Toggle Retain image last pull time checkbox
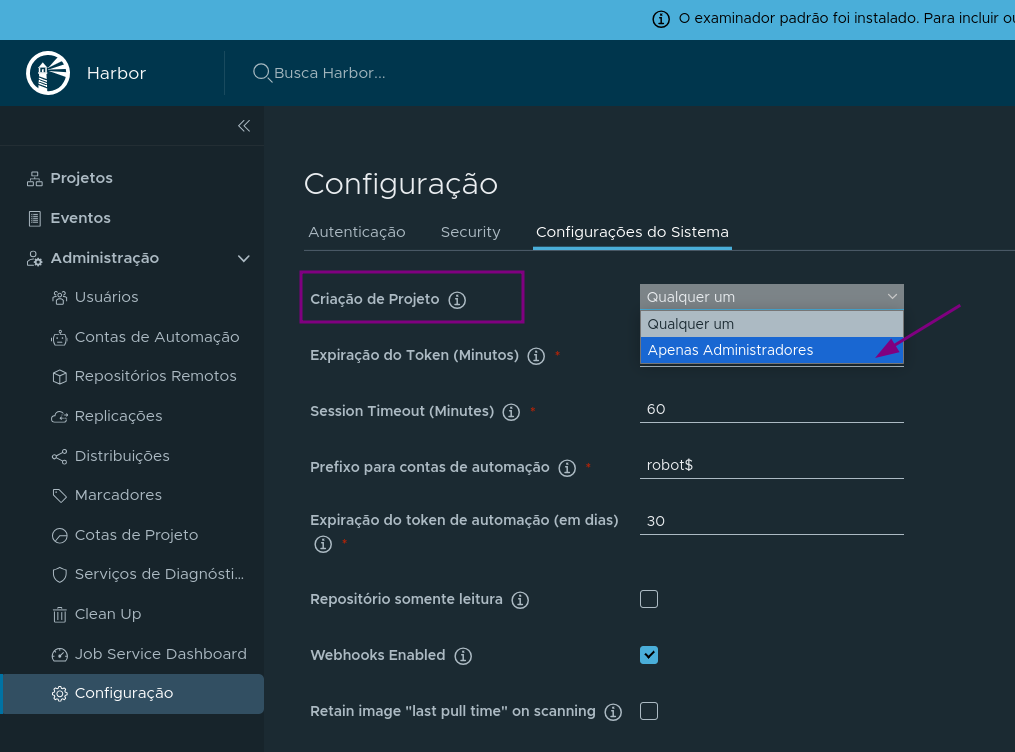The width and height of the screenshot is (1015, 752). pyautogui.click(x=649, y=711)
